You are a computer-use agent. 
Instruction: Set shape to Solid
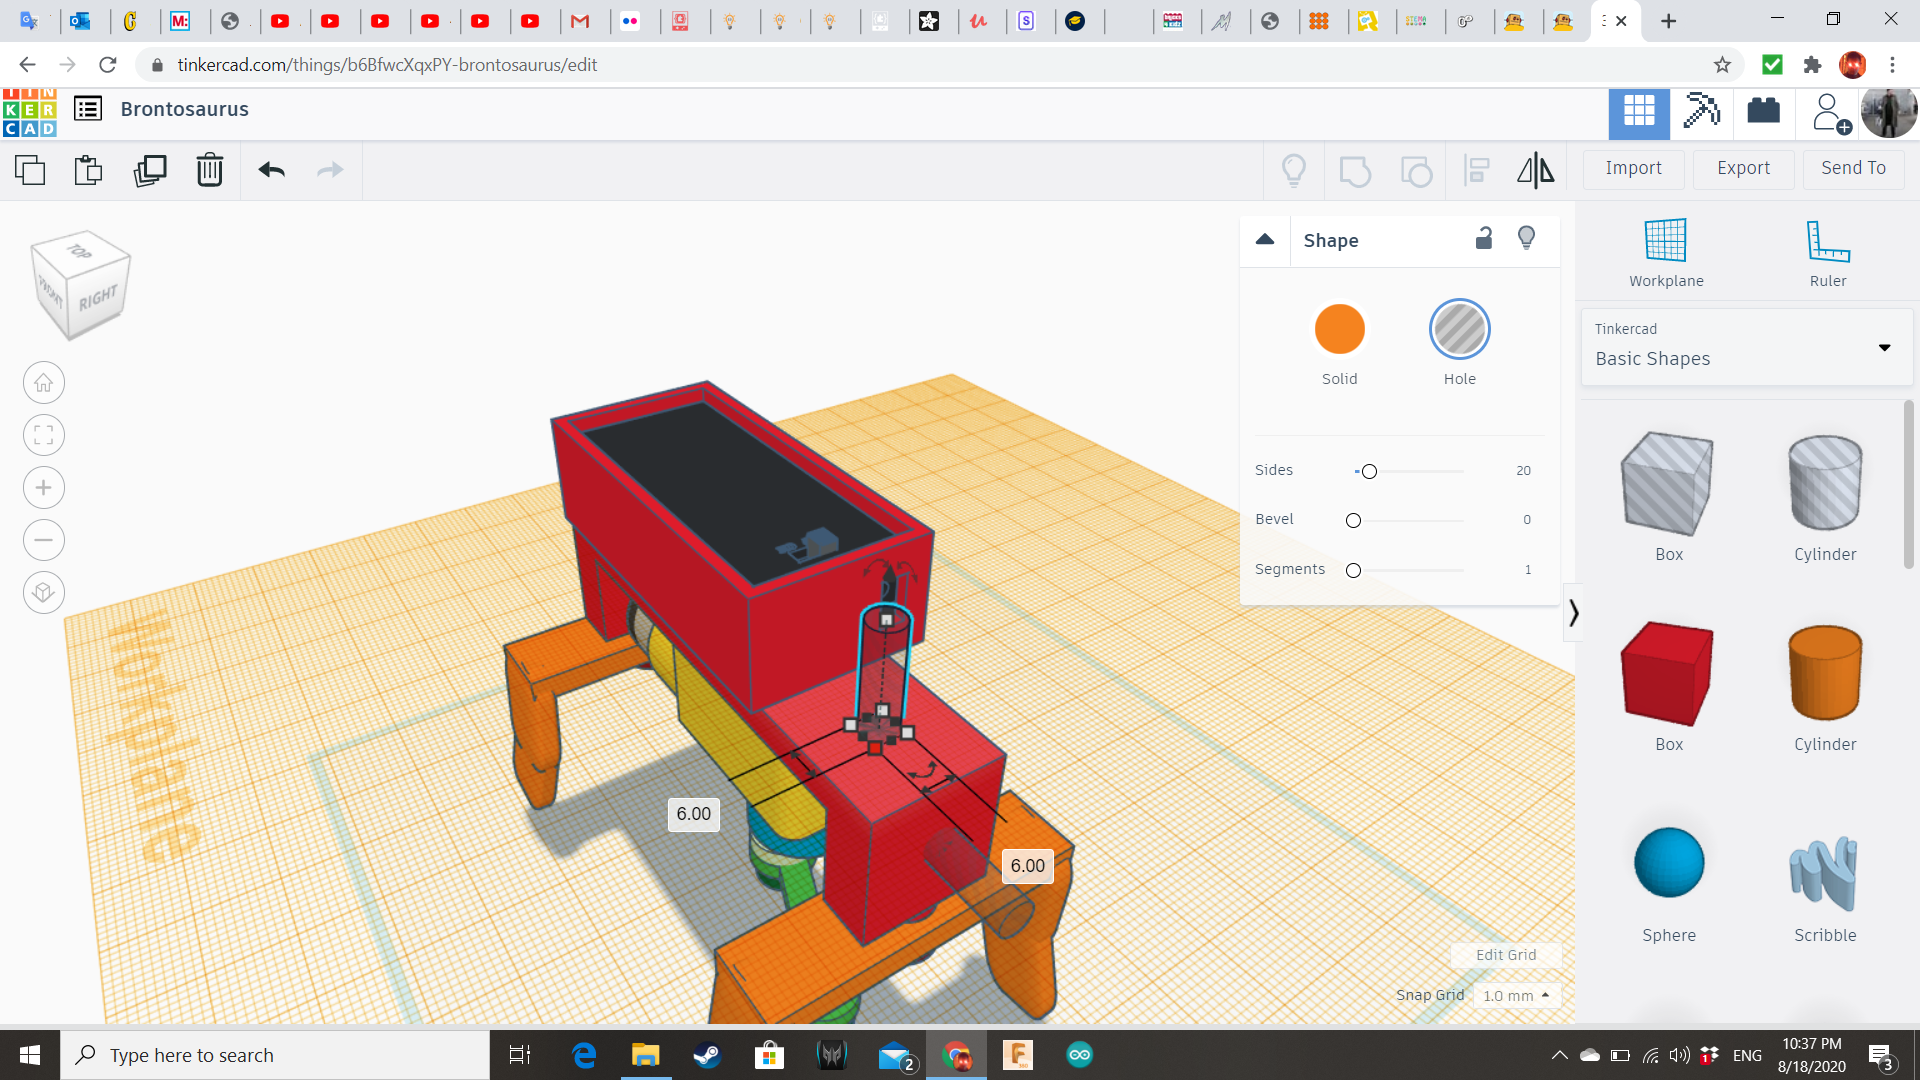tap(1339, 330)
